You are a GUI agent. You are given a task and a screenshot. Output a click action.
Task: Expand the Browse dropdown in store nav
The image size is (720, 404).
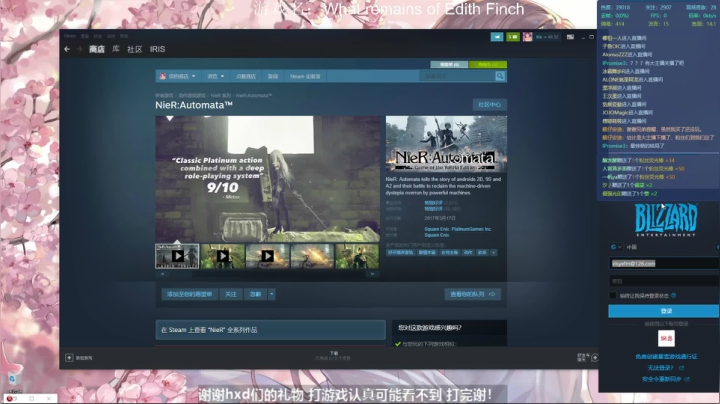(x=215, y=76)
